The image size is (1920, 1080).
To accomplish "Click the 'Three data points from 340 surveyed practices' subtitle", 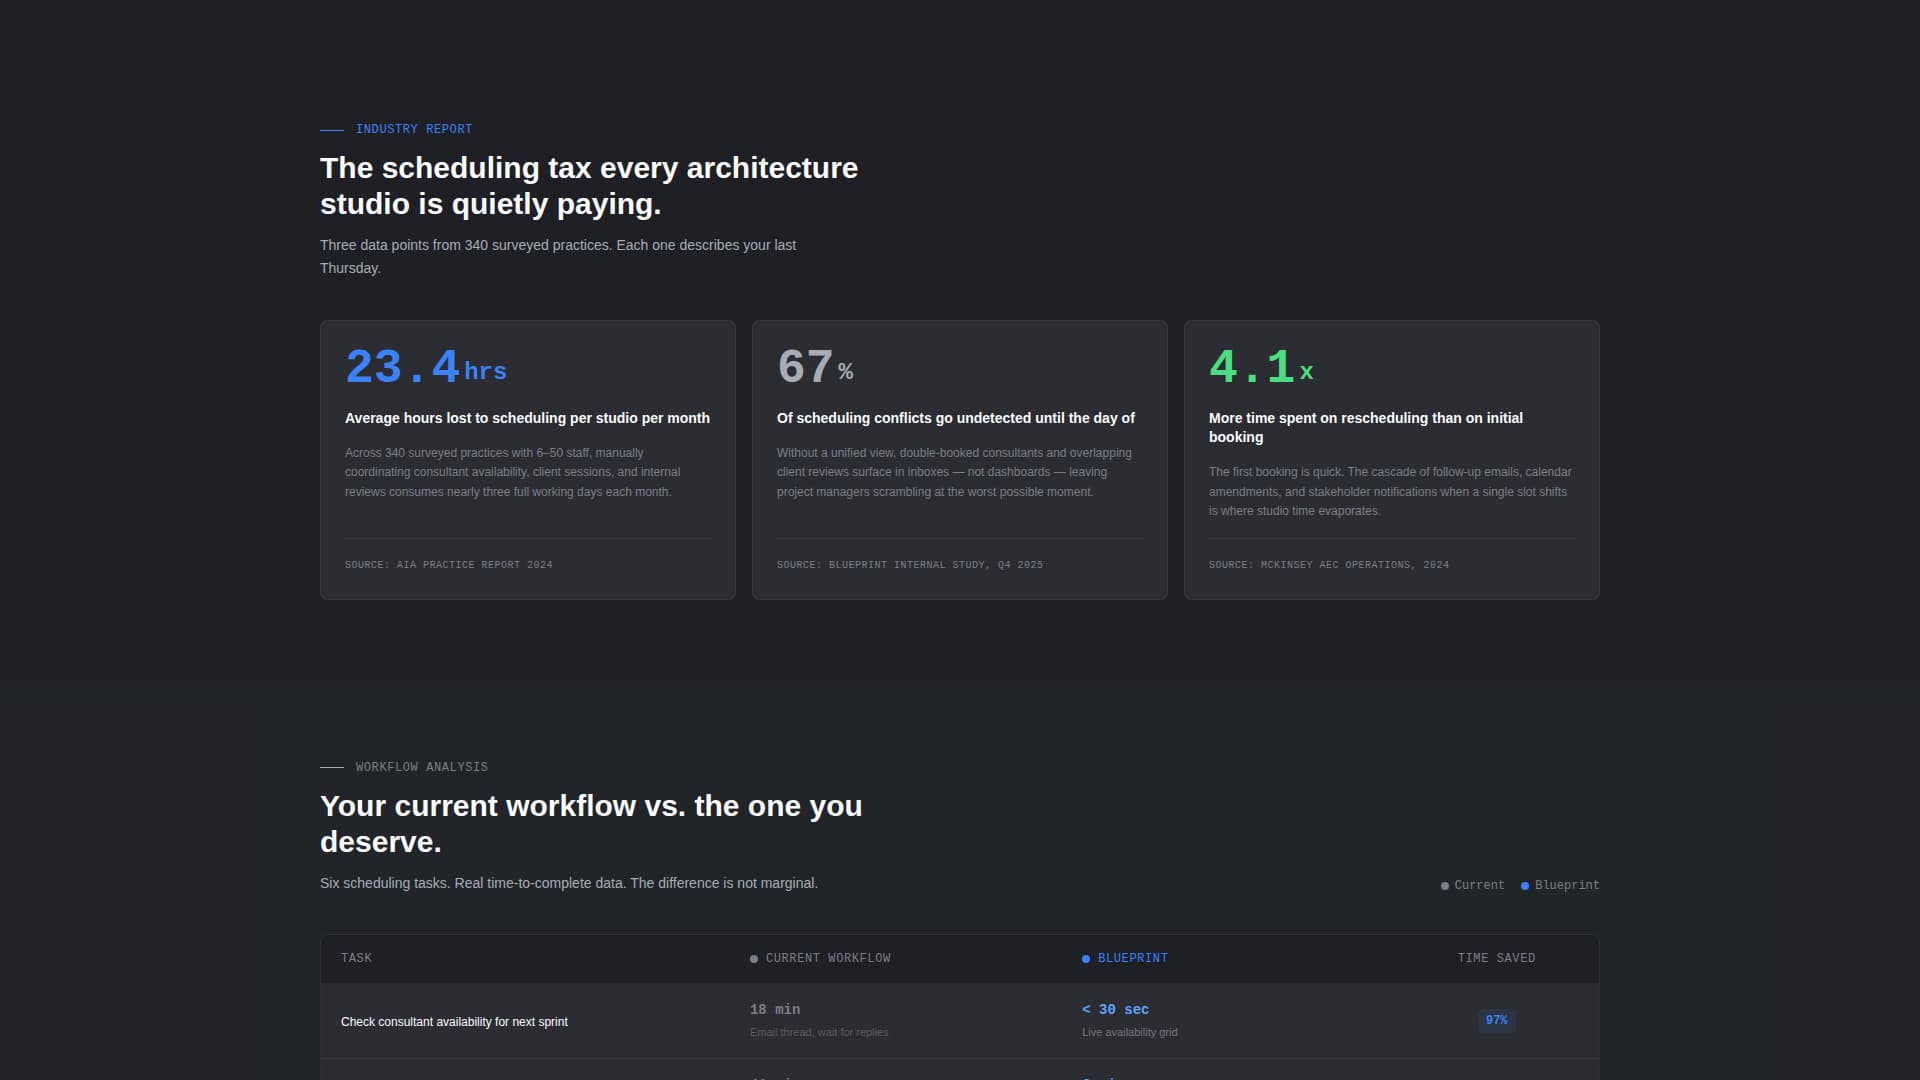I will 558,257.
